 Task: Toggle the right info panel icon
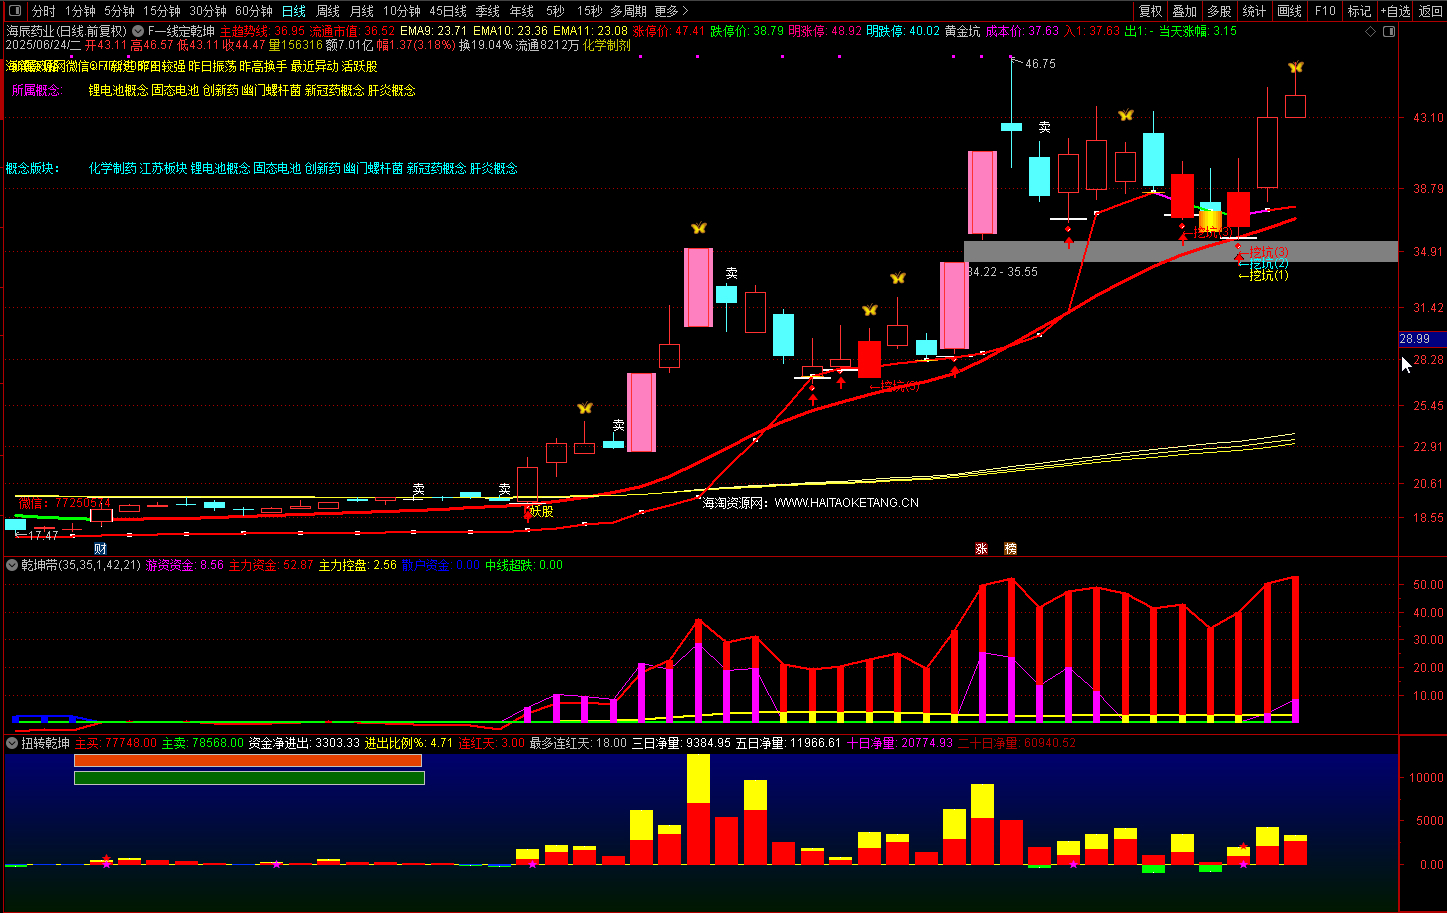(x=1388, y=31)
